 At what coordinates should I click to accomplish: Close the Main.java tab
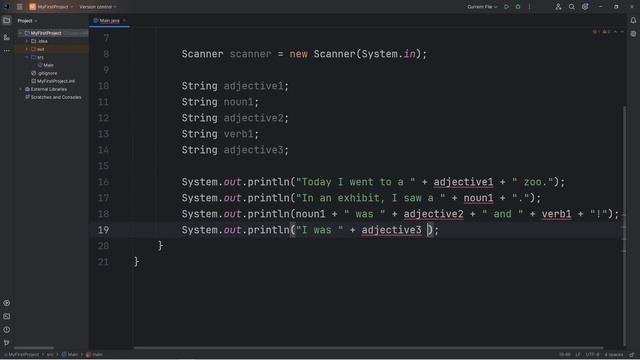[x=124, y=20]
